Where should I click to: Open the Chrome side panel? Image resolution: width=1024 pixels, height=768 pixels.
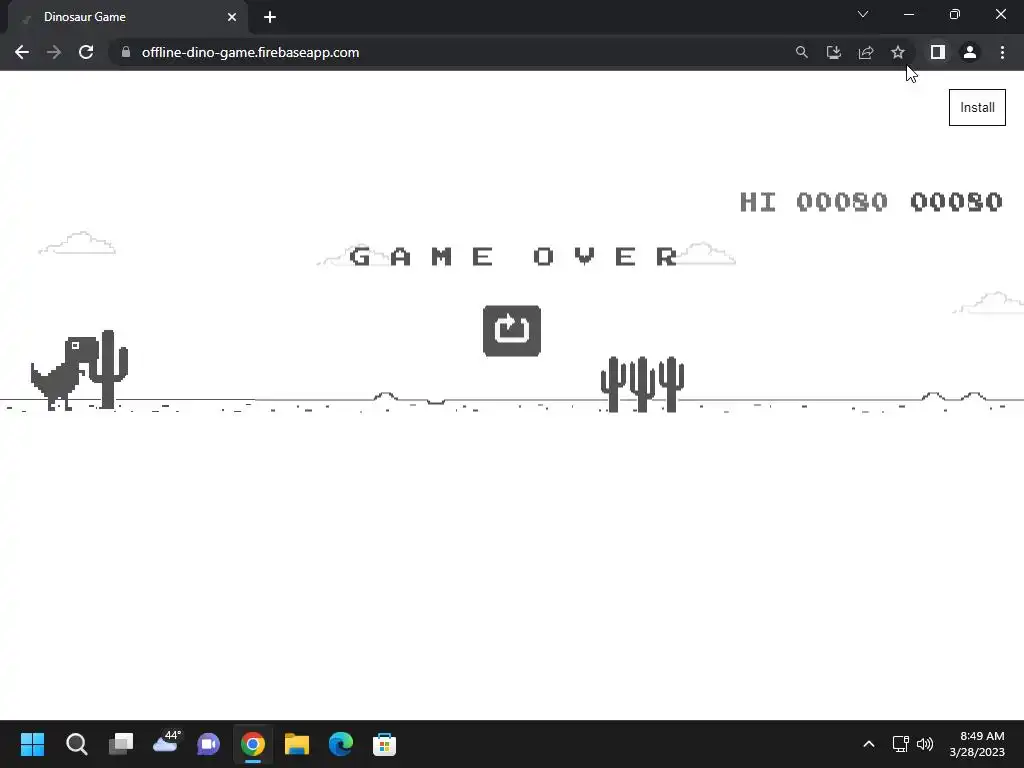(938, 52)
